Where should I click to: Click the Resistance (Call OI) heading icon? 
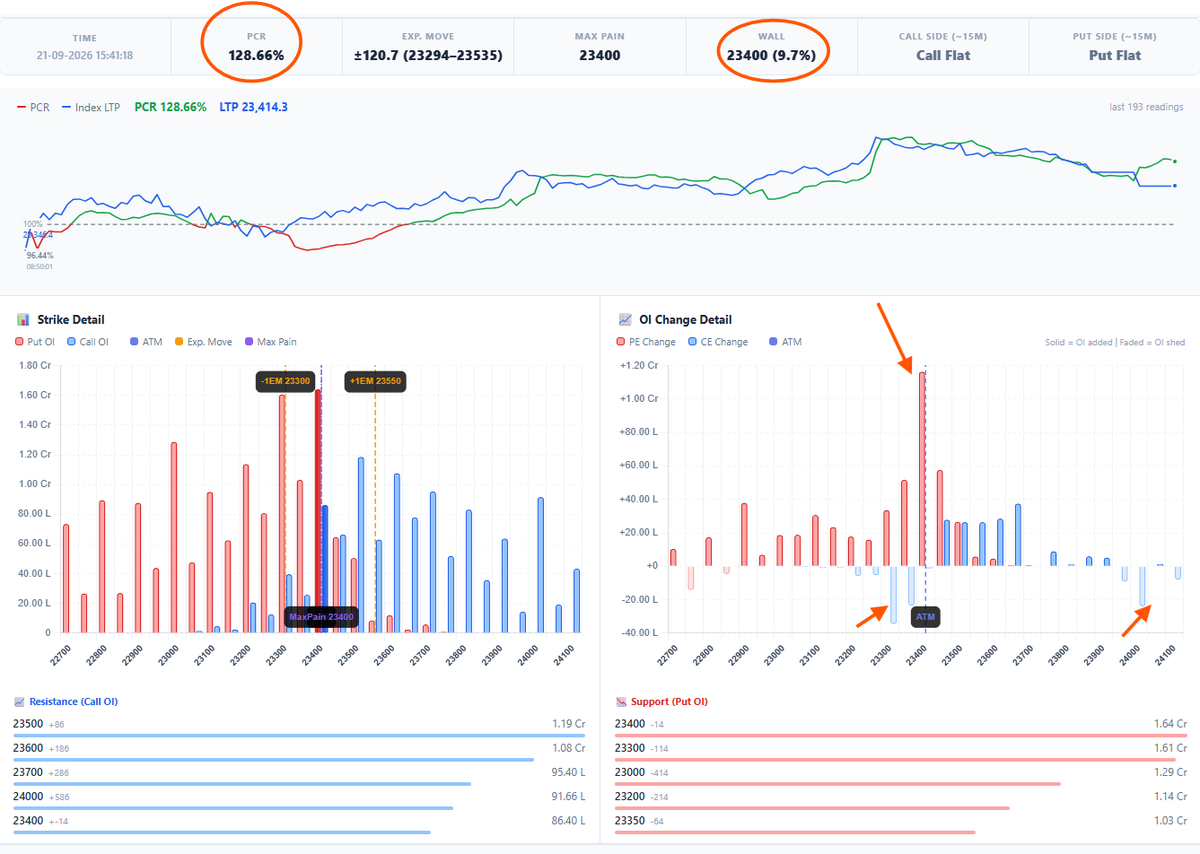[19, 702]
